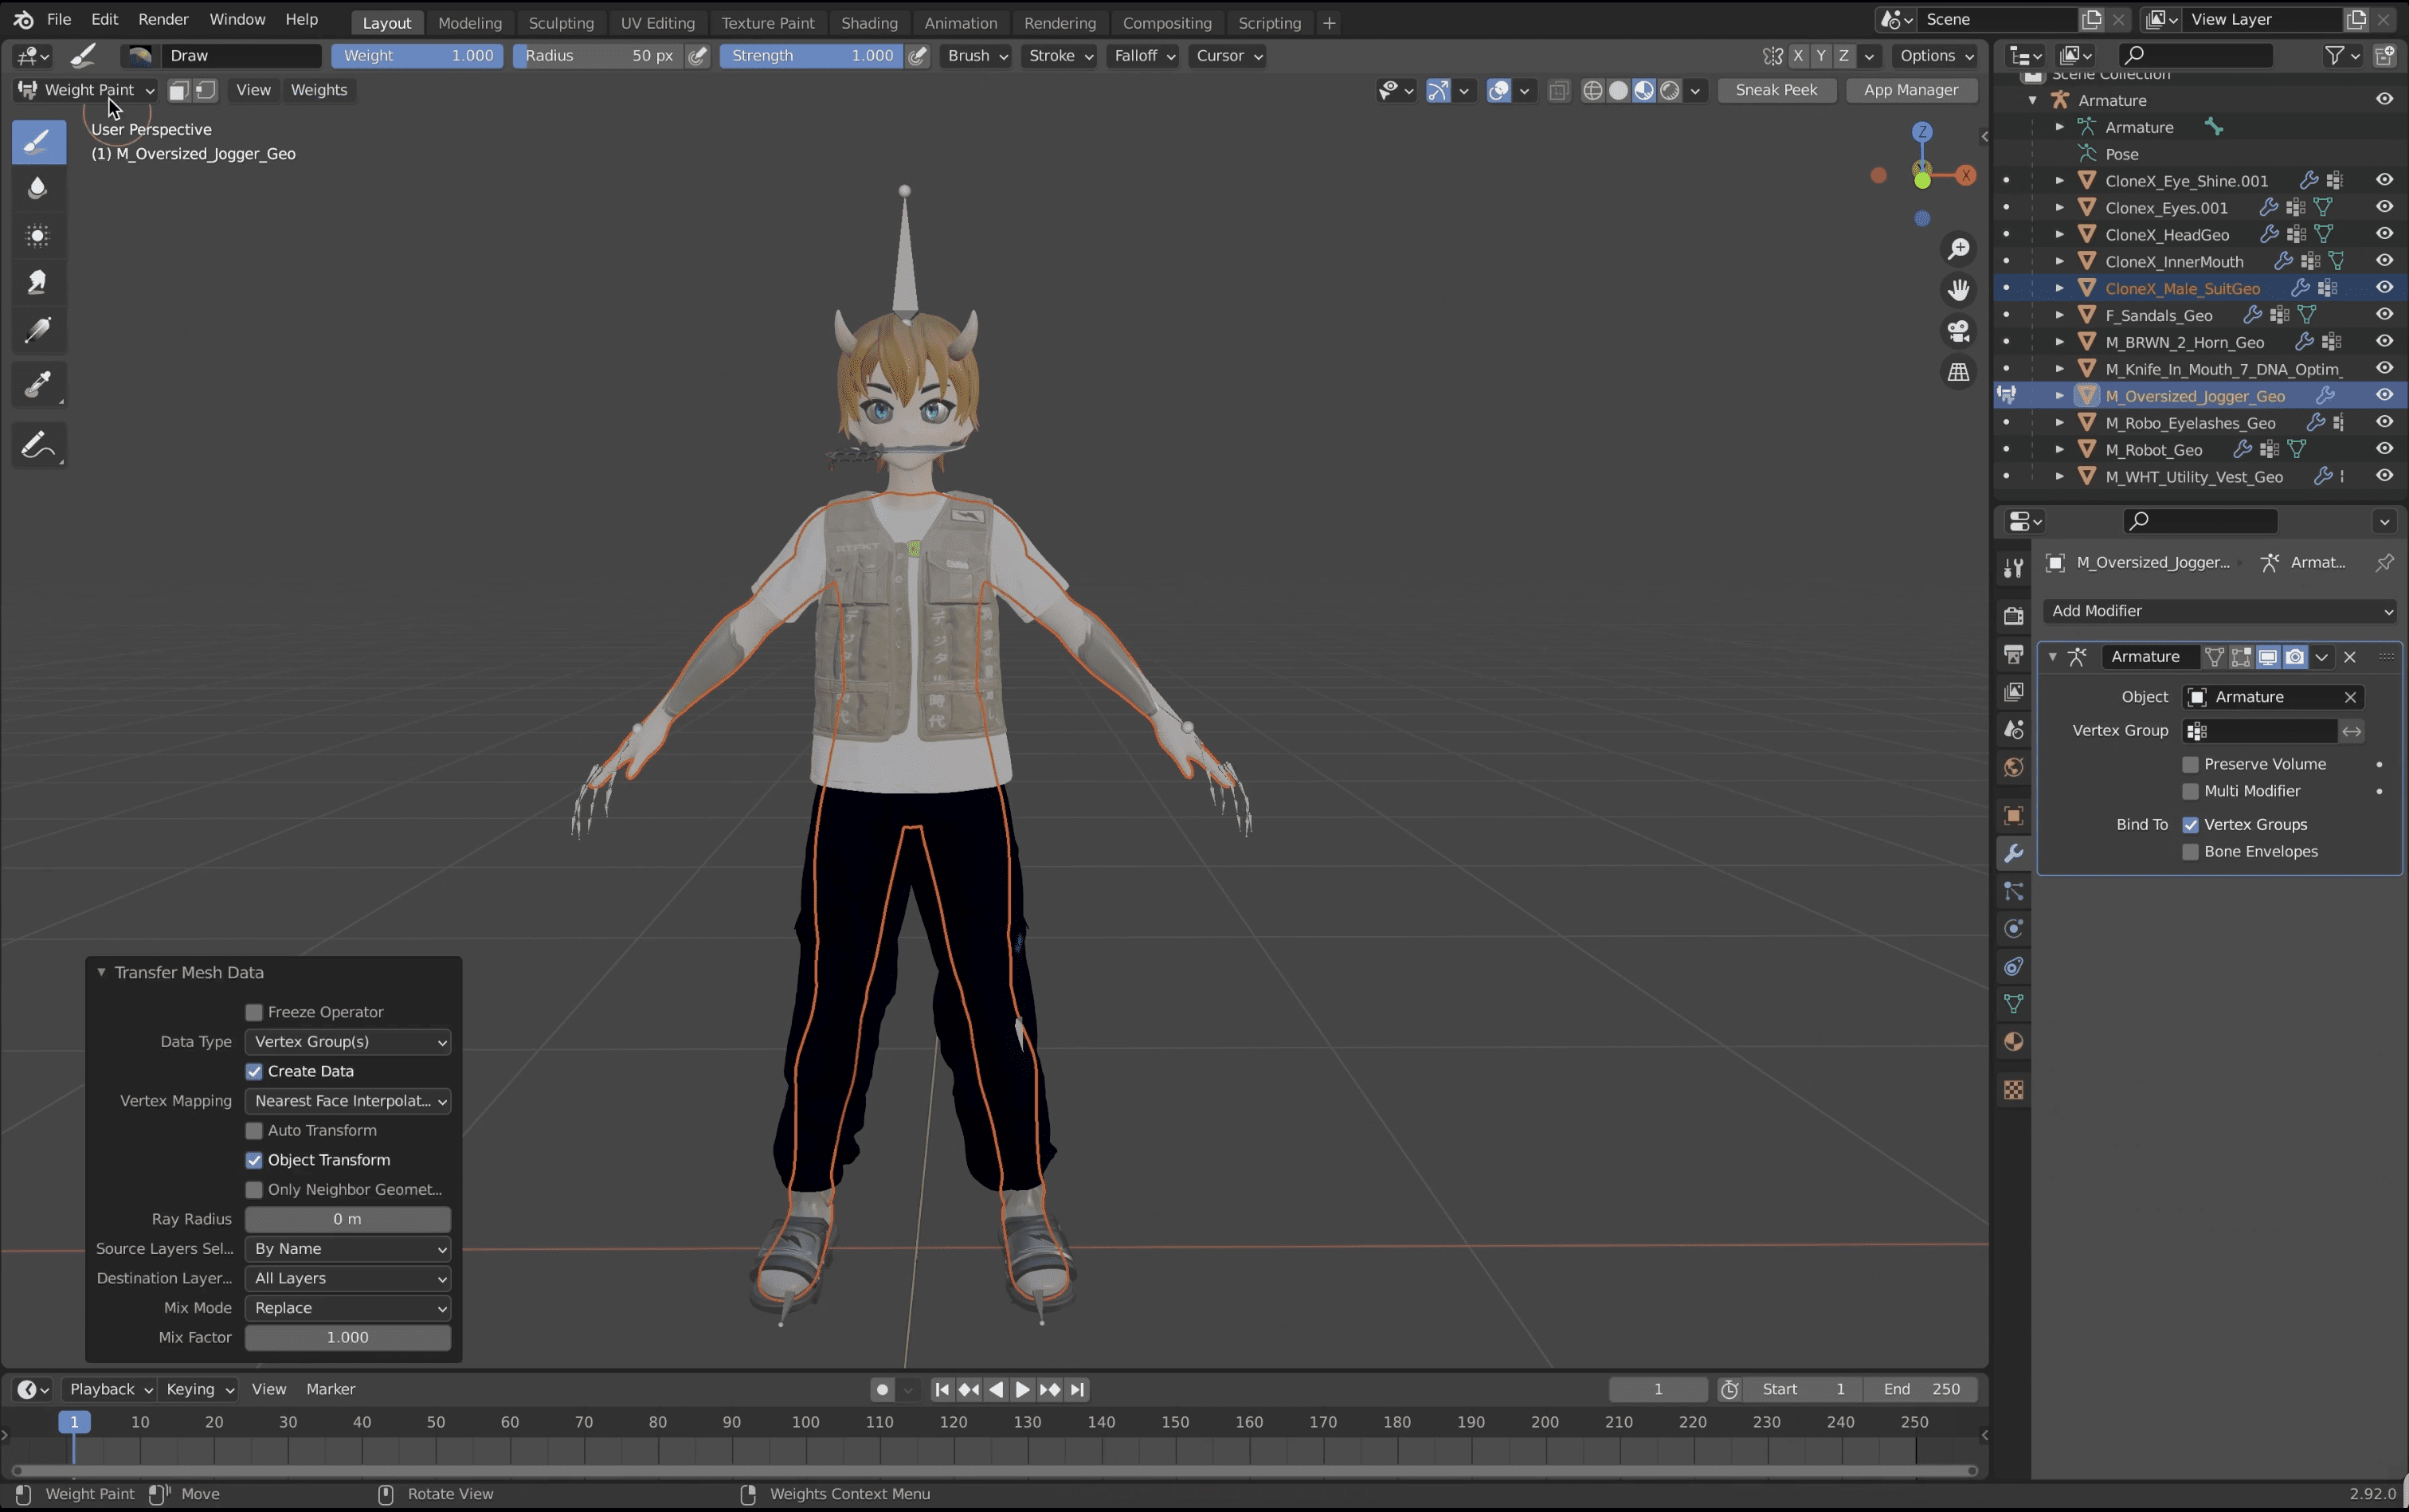Open the Vertex Mapping dropdown
This screenshot has width=2409, height=1512.
[x=347, y=1101]
